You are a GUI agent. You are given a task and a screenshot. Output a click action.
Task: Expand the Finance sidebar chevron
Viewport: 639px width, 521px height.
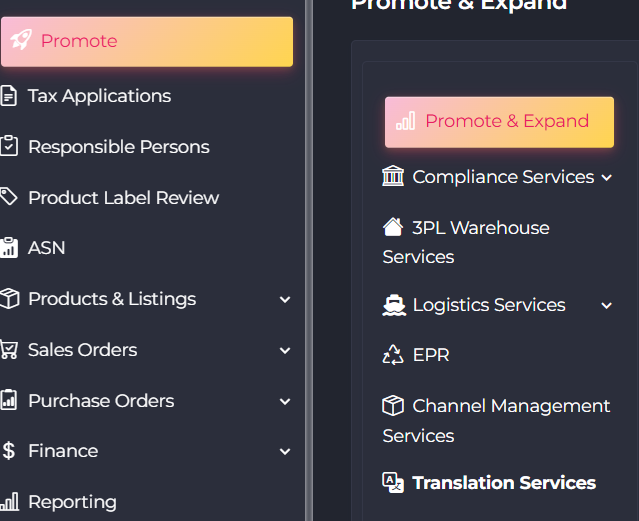pos(285,452)
